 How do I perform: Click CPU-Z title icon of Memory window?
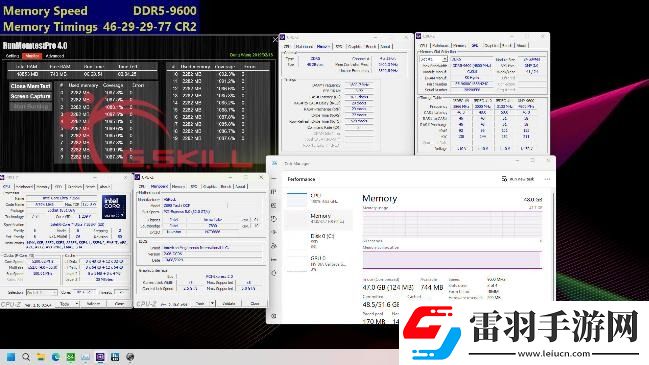tap(282, 37)
